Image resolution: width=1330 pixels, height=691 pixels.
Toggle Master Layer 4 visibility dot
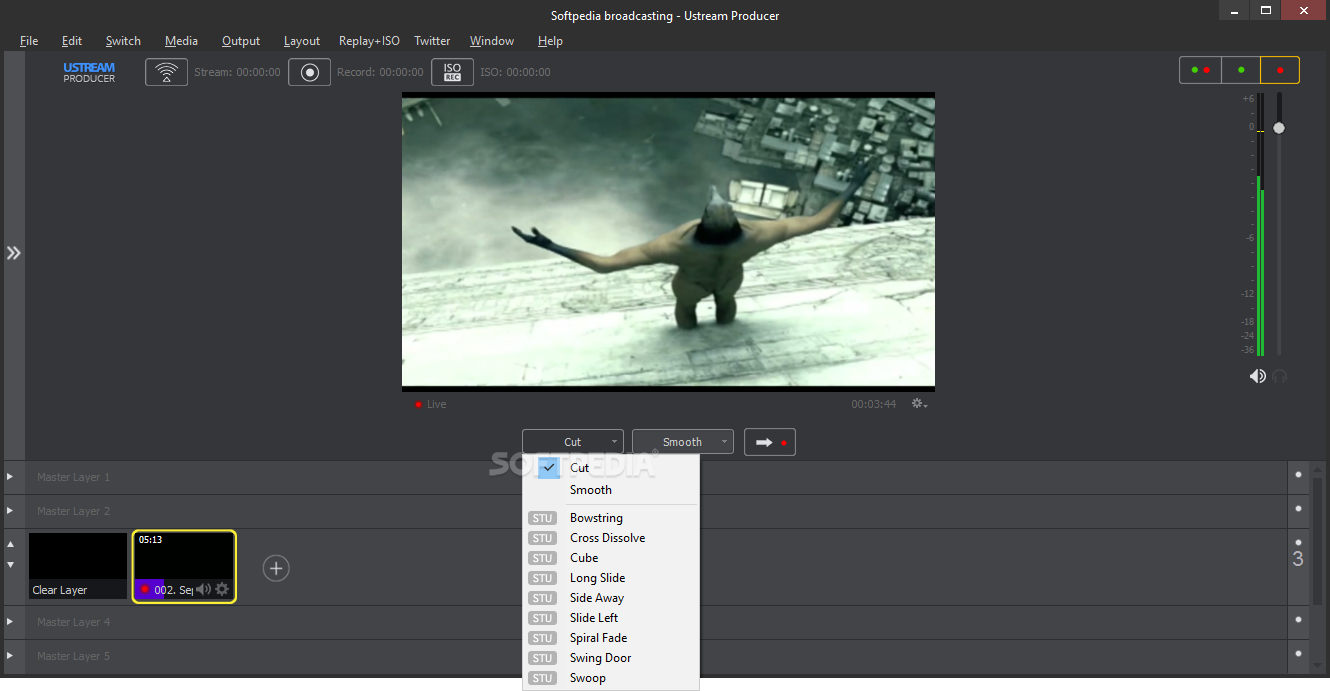point(1298,621)
